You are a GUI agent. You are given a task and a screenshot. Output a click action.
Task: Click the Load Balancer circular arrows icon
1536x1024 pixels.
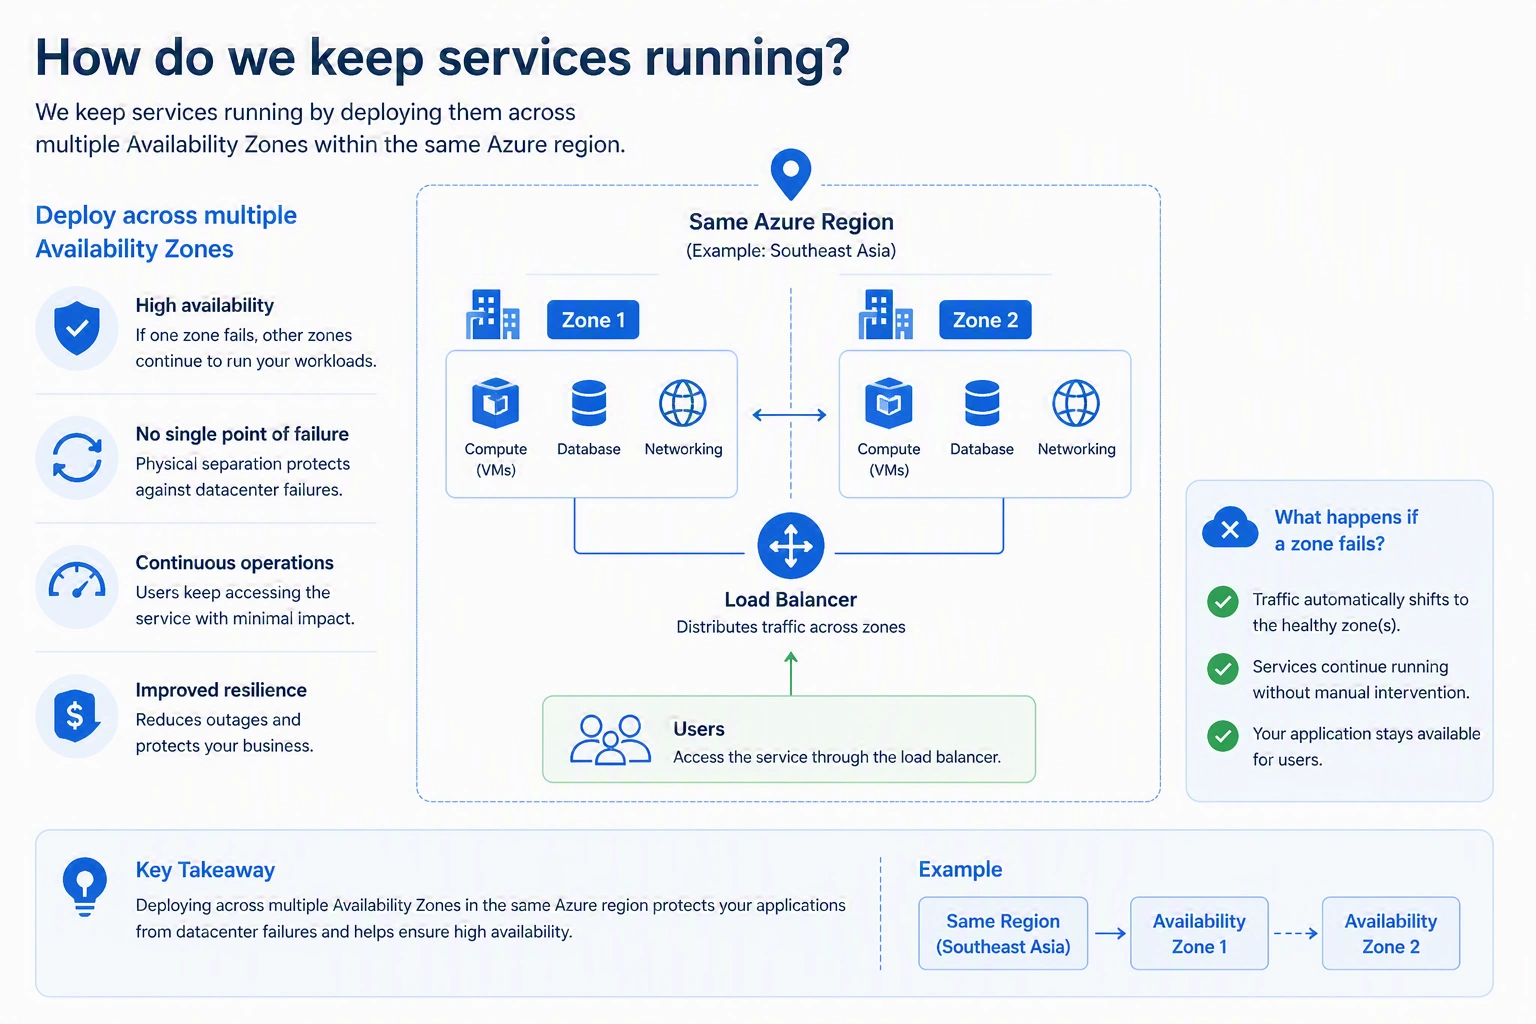click(791, 546)
